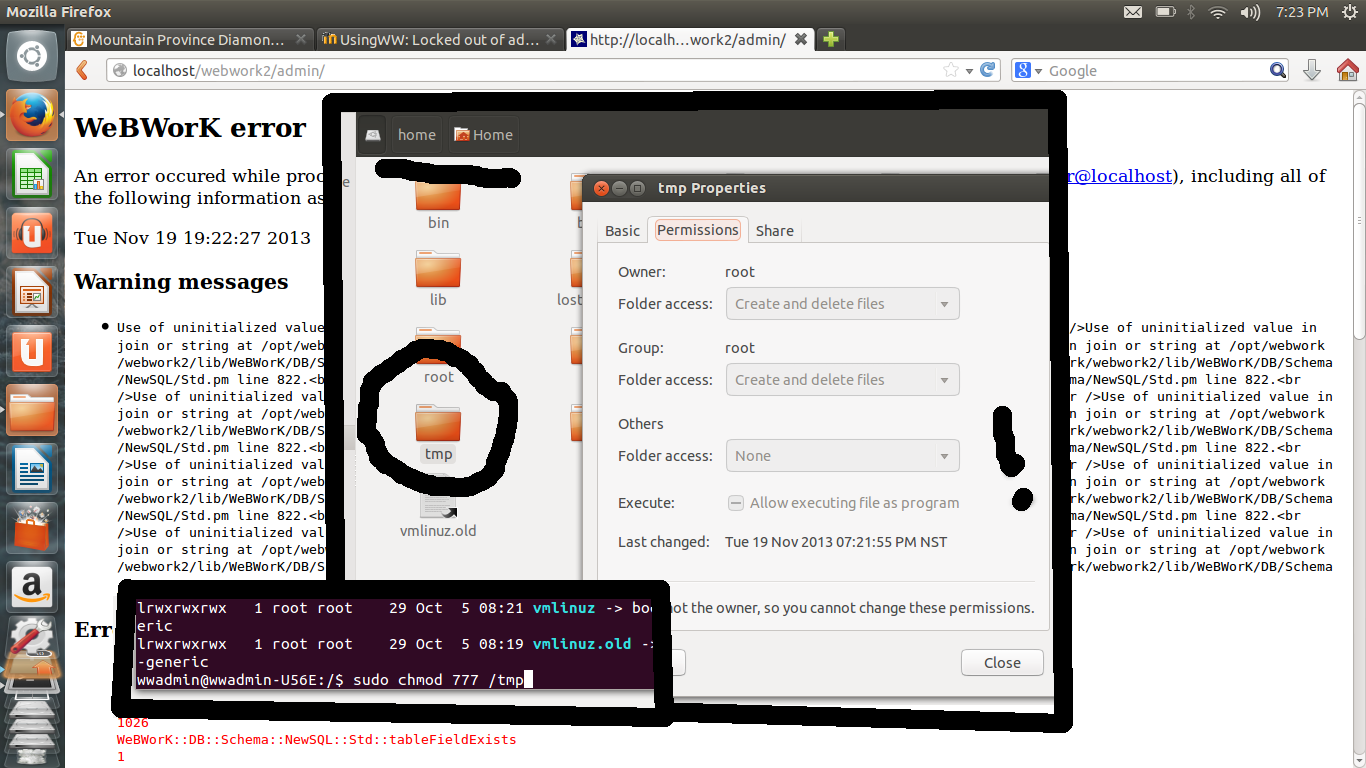Open the Bluetooth indicator menu

(1191, 12)
